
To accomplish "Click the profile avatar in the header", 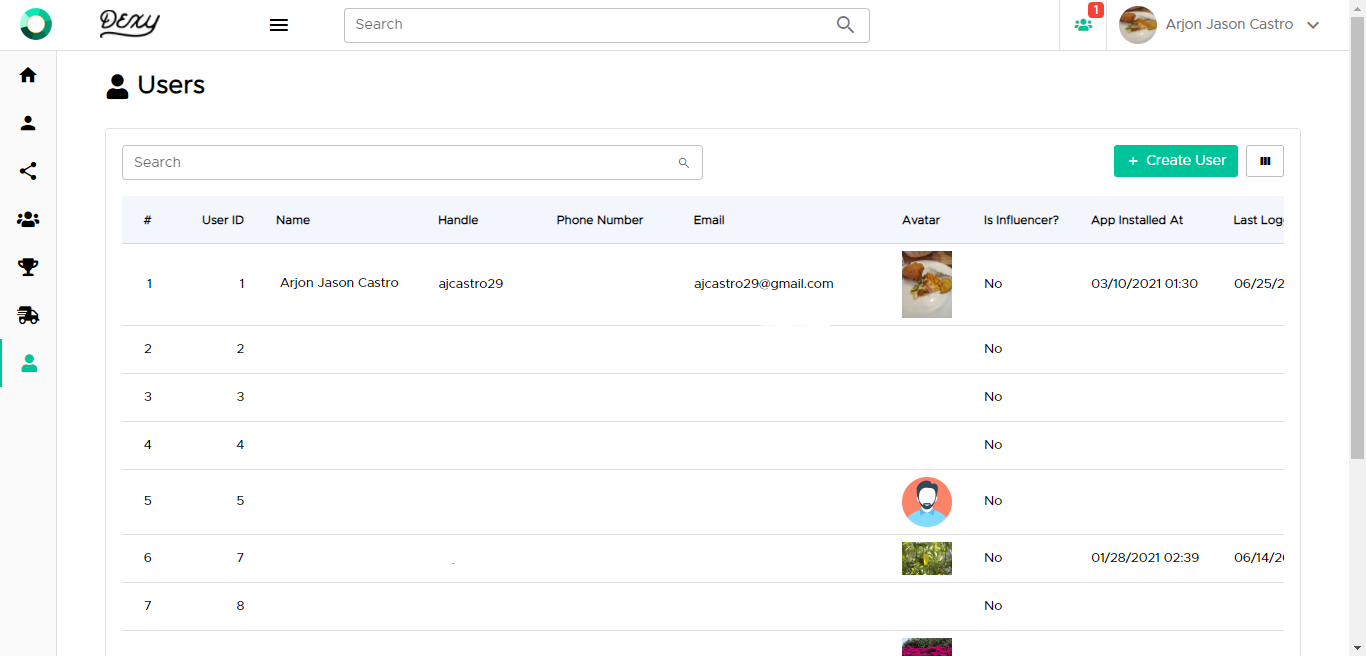I will (x=1138, y=25).
